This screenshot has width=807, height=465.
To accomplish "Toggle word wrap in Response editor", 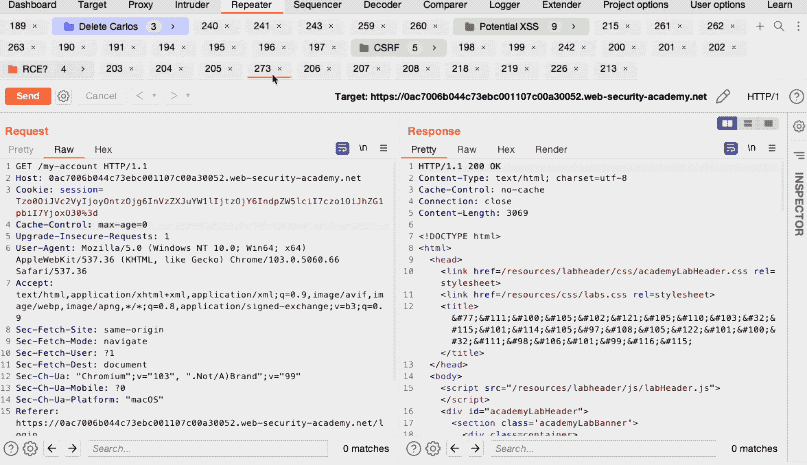I will tap(731, 148).
